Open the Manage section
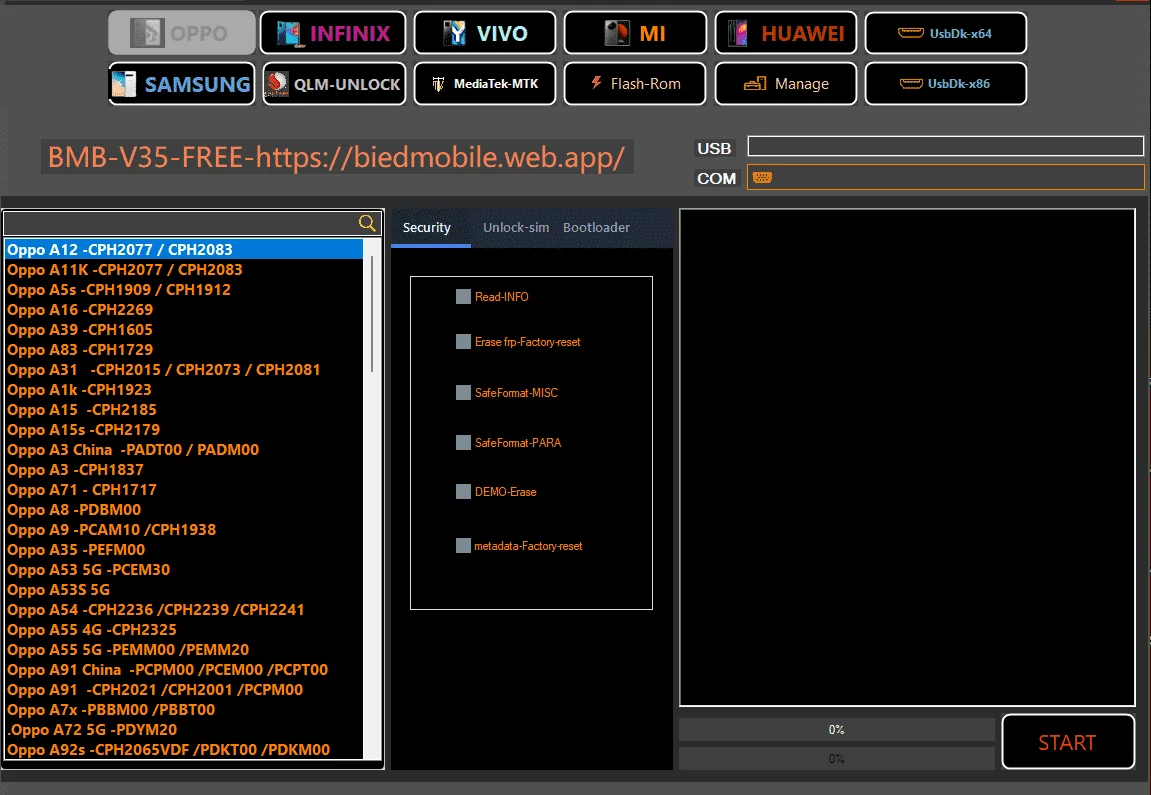 tap(785, 84)
